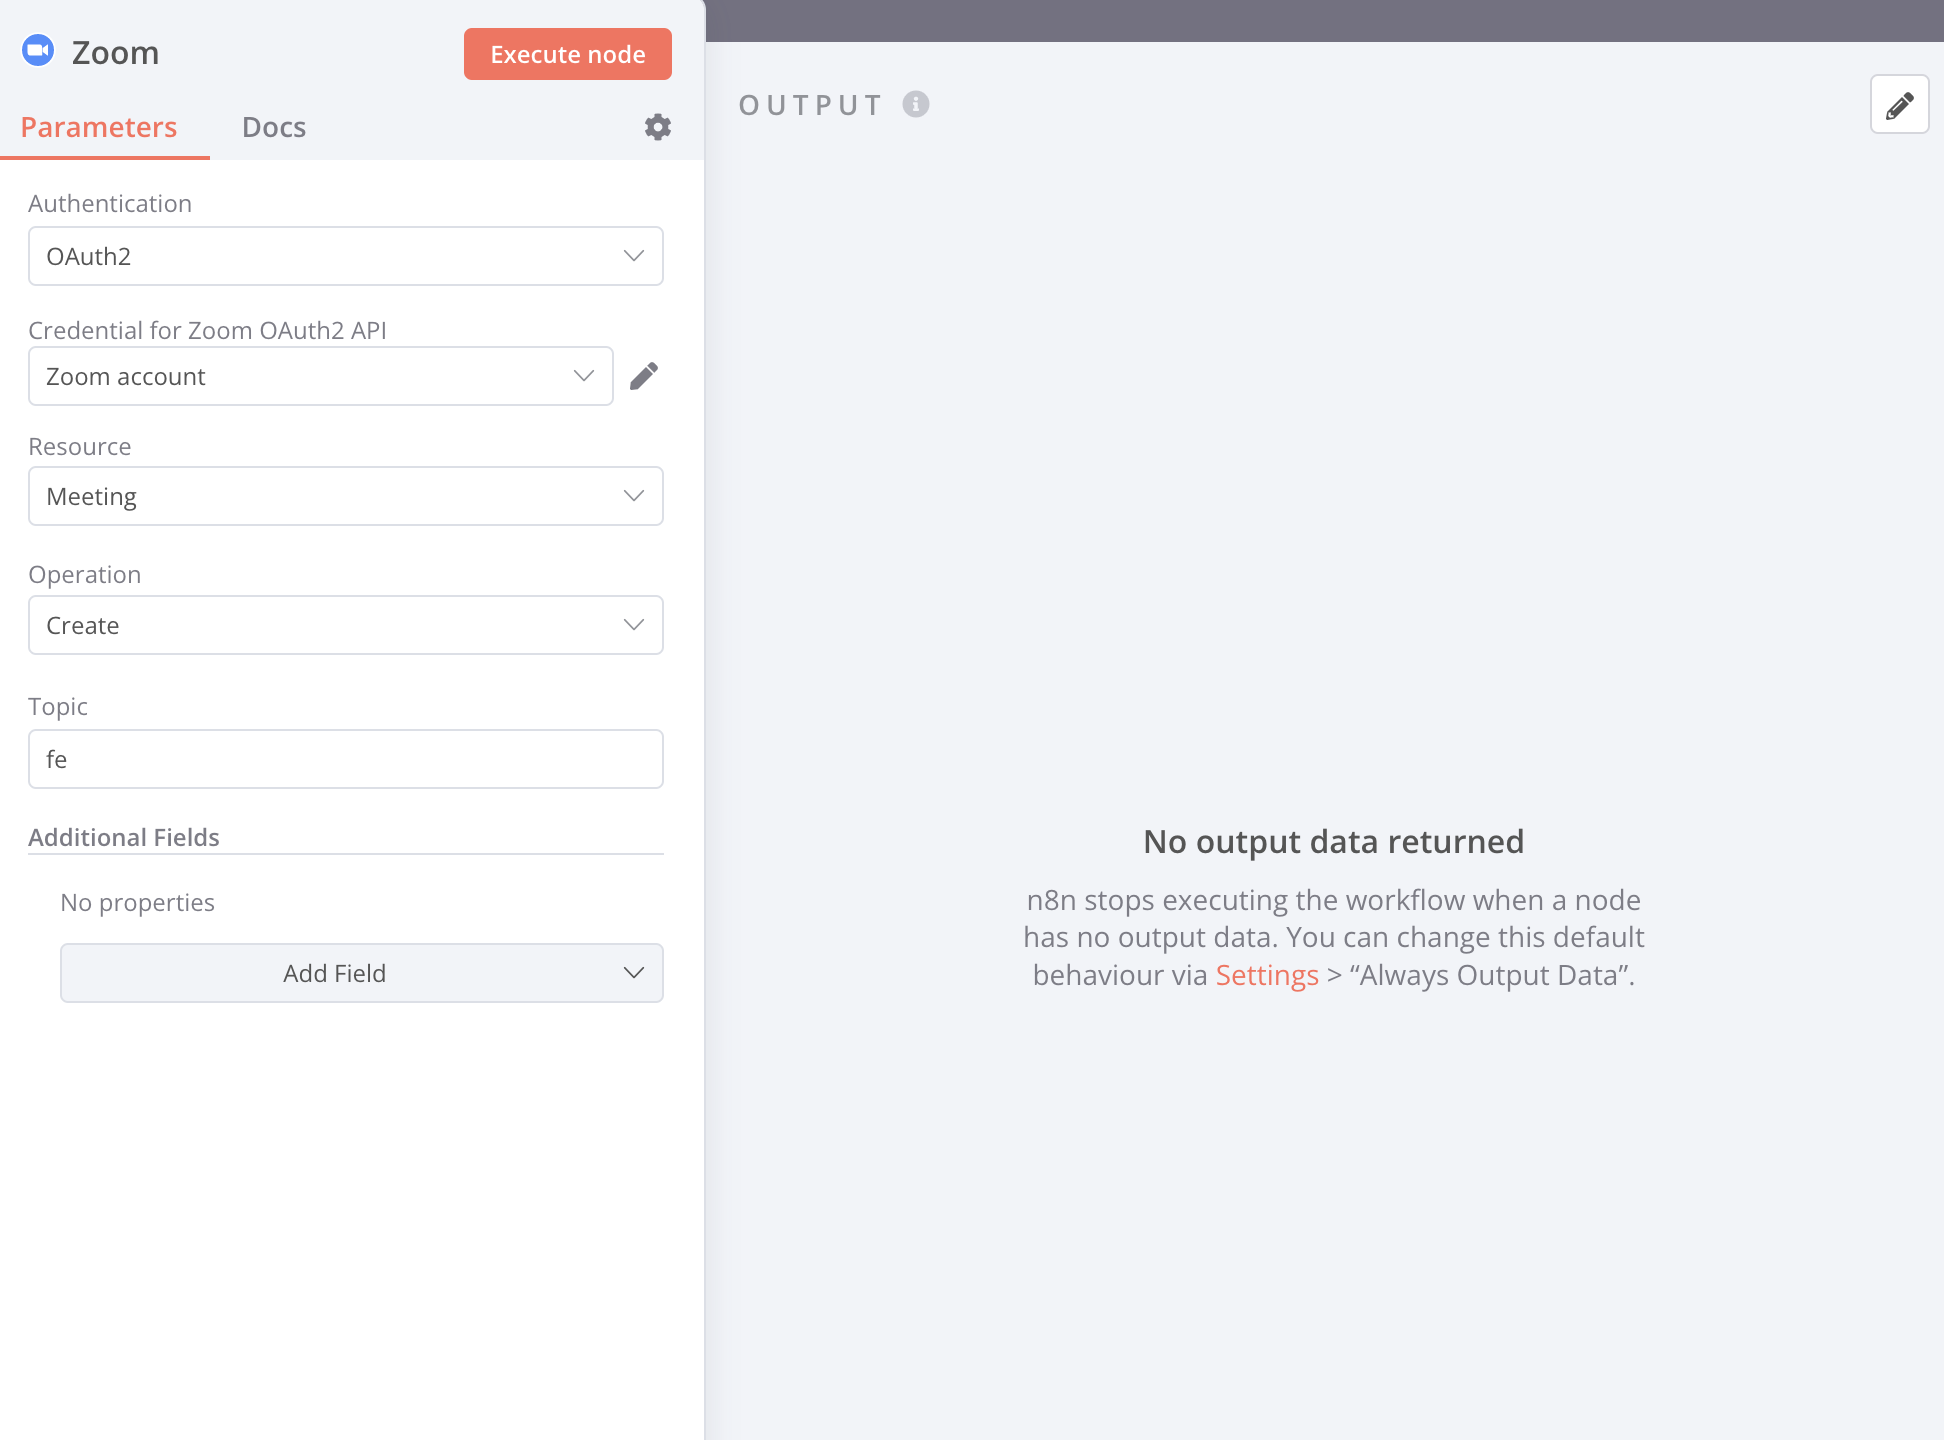This screenshot has width=1944, height=1440.
Task: Click the "No output data returned" heading
Action: point(1333,841)
